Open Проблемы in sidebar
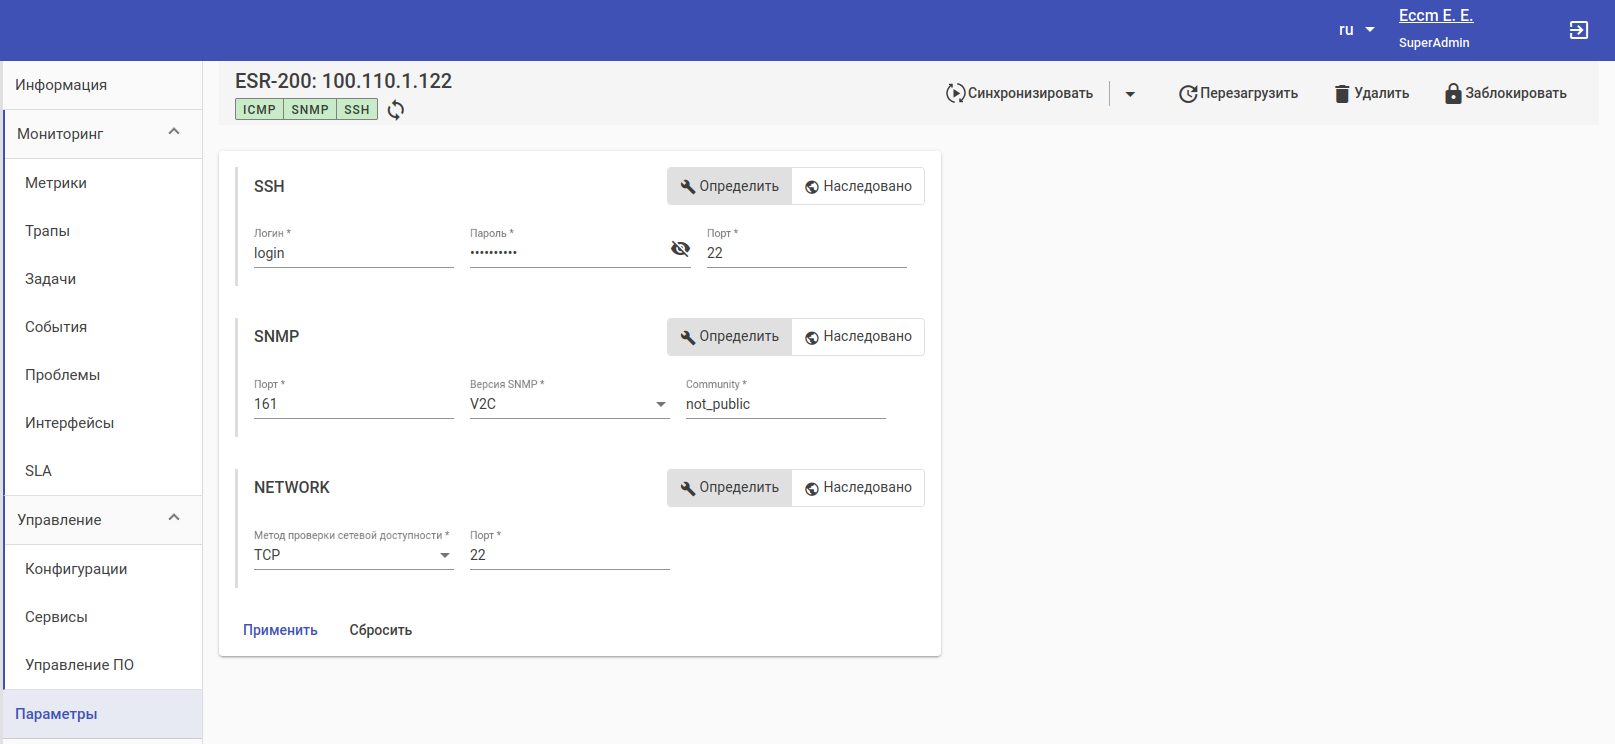1615x744 pixels. 103,375
